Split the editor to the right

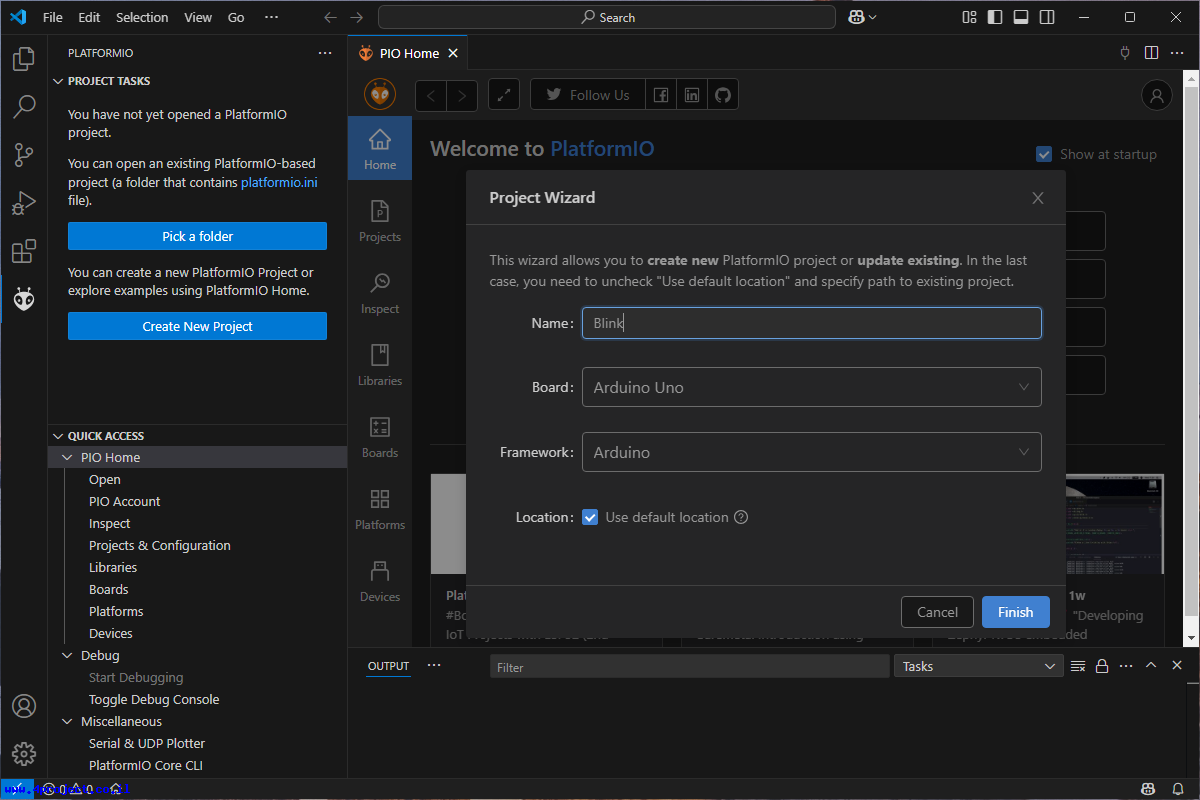tap(1151, 53)
